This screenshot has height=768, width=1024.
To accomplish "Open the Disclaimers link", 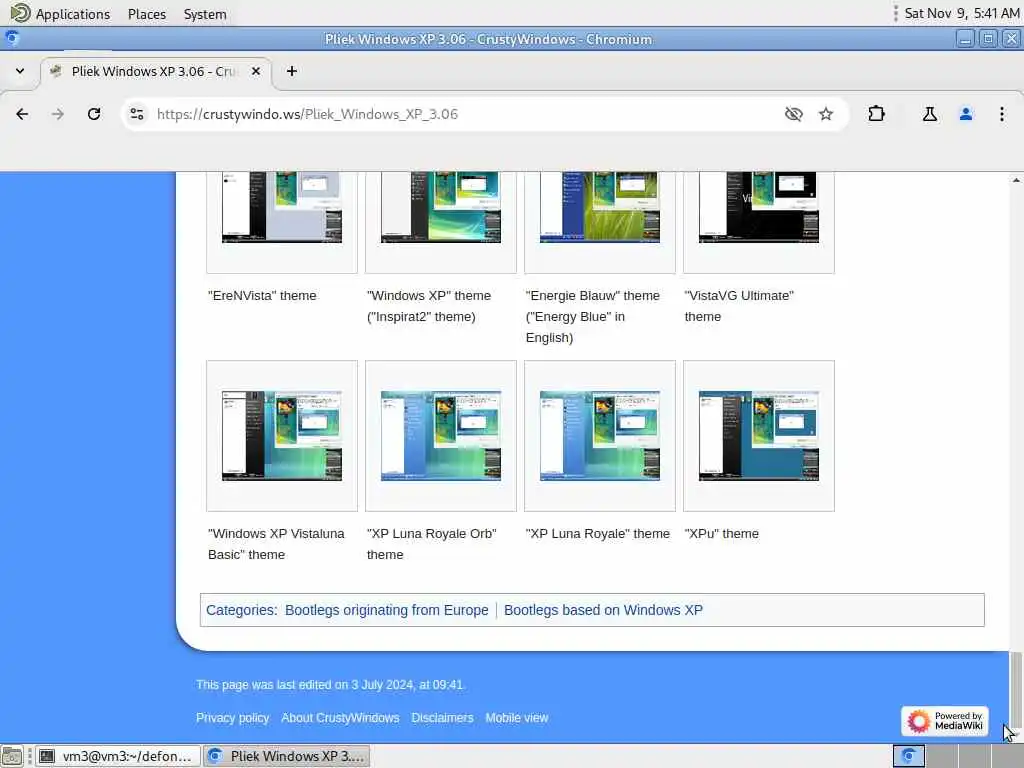I will pos(442,718).
